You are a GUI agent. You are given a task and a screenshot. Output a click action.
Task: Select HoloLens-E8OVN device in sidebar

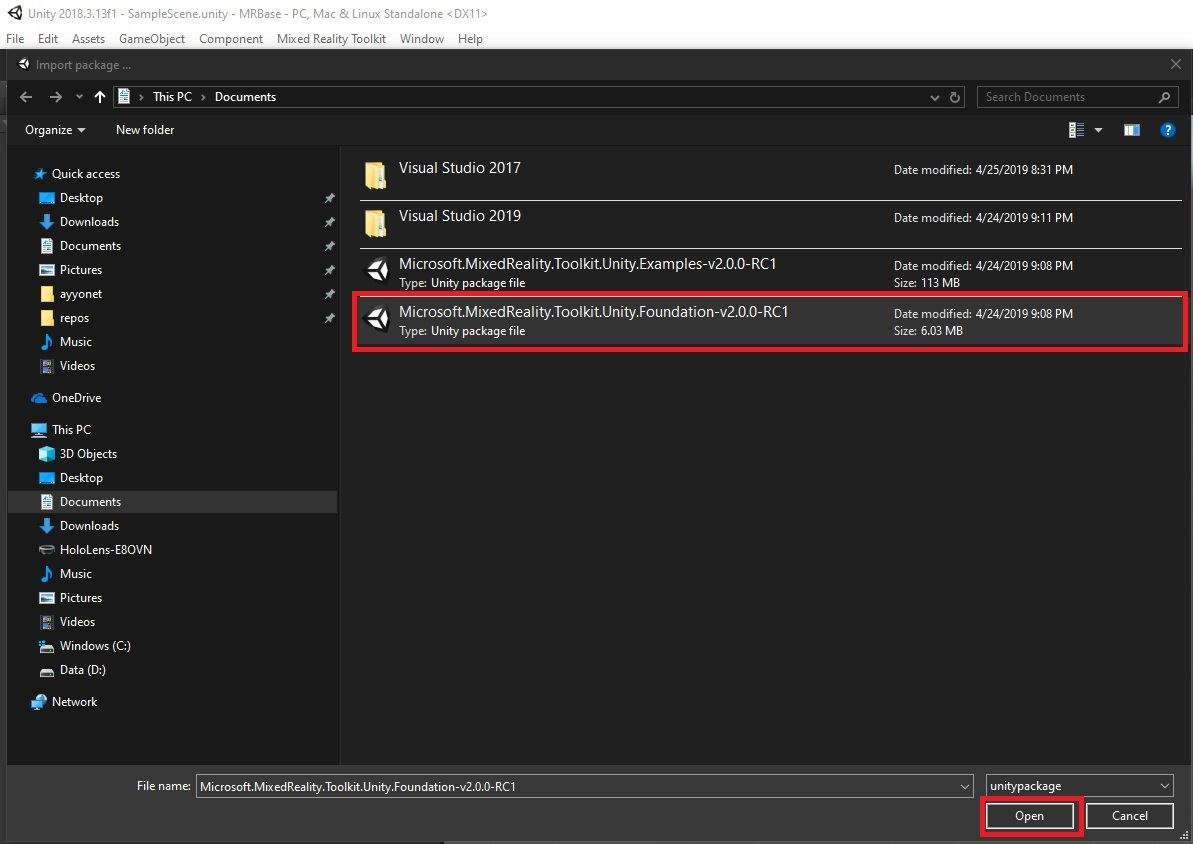[96, 549]
